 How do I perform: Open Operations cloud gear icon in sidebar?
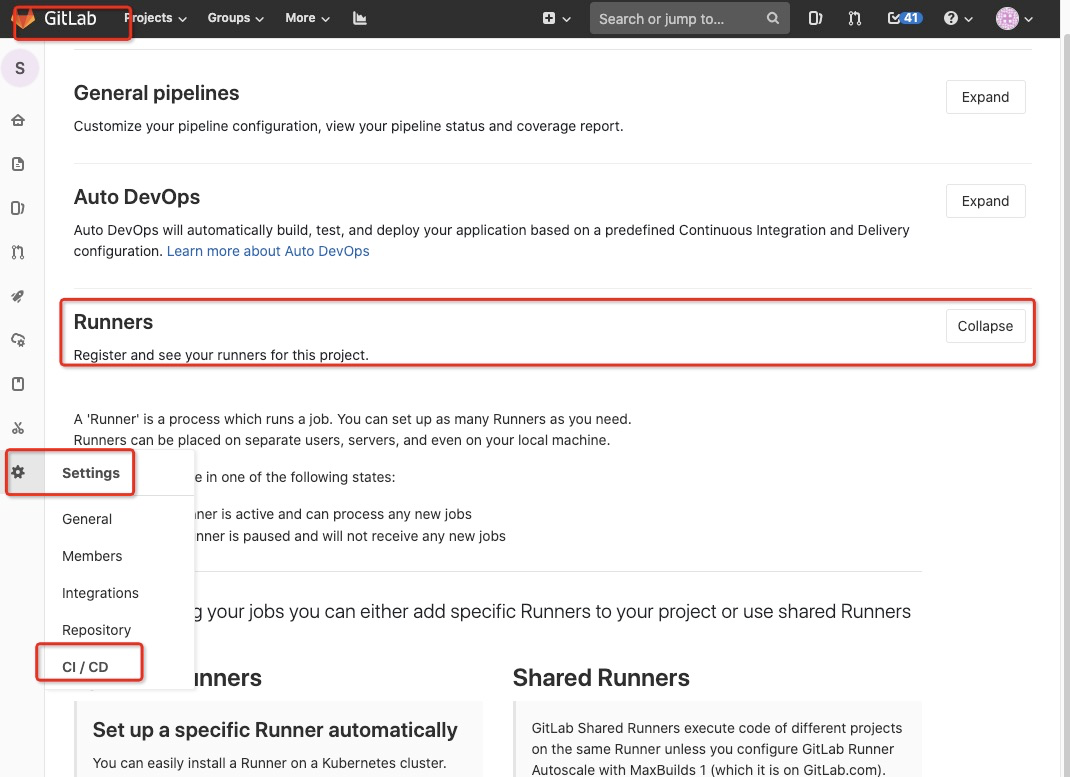[18, 340]
